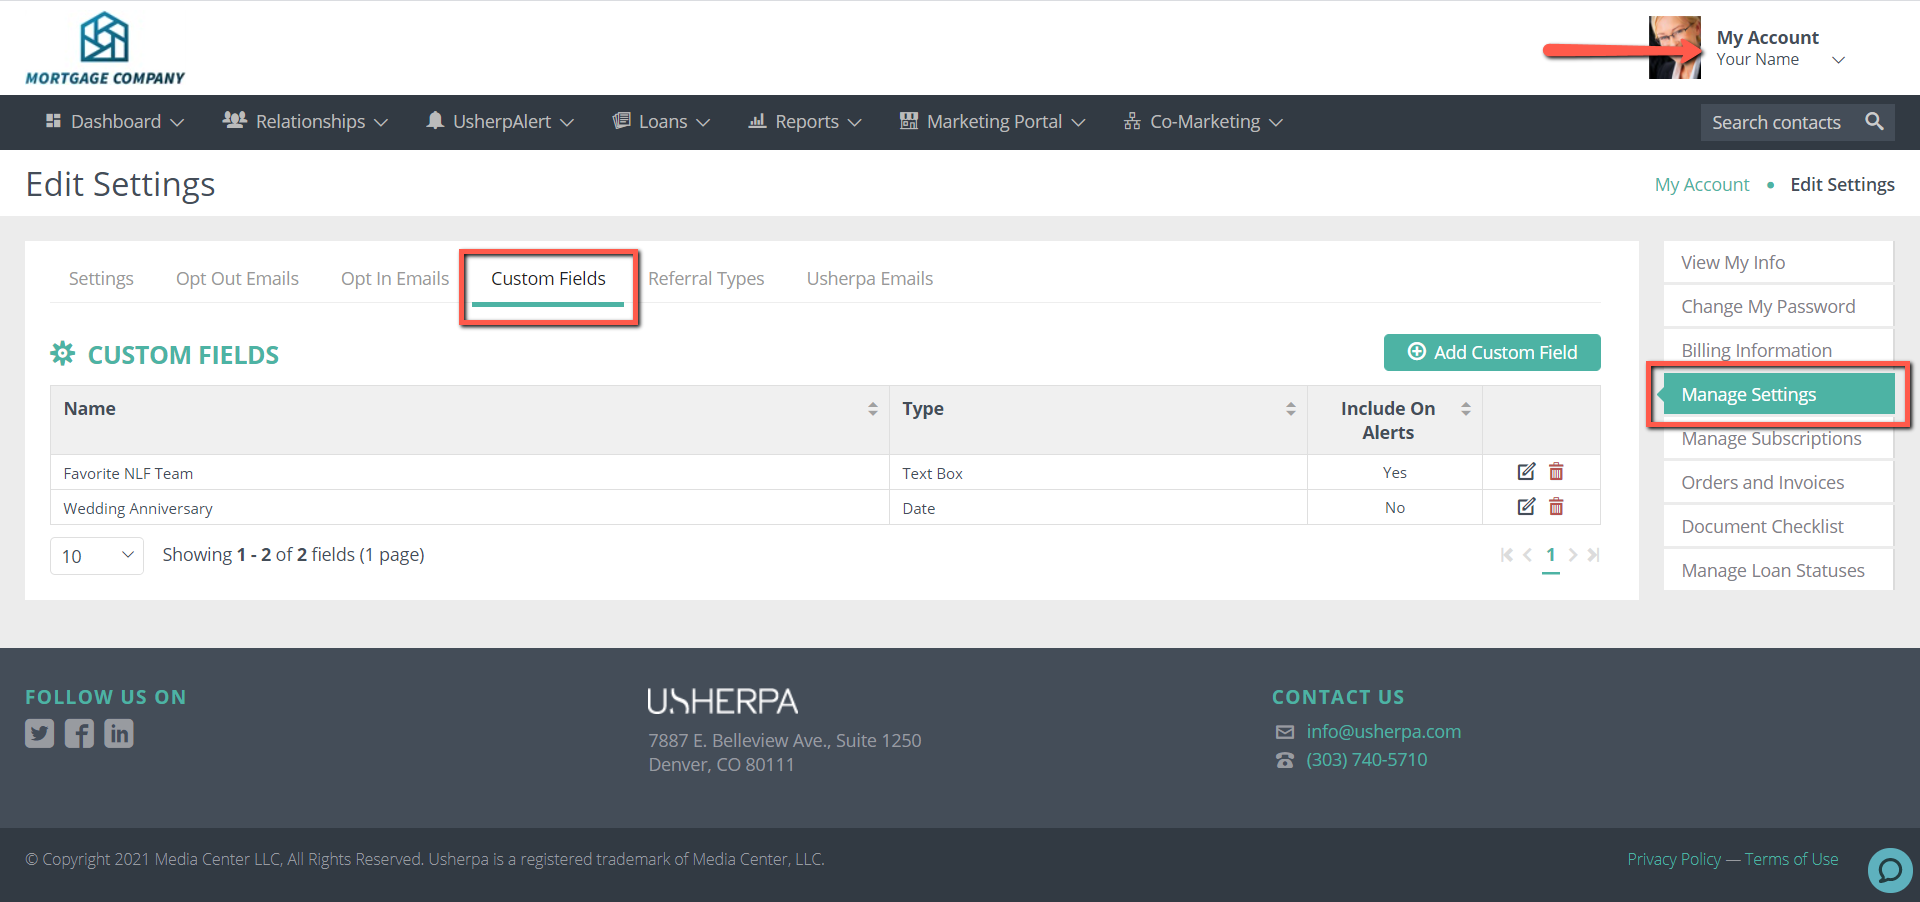The height and width of the screenshot is (902, 1920).
Task: Visit the Facebook page icon
Action: [79, 734]
